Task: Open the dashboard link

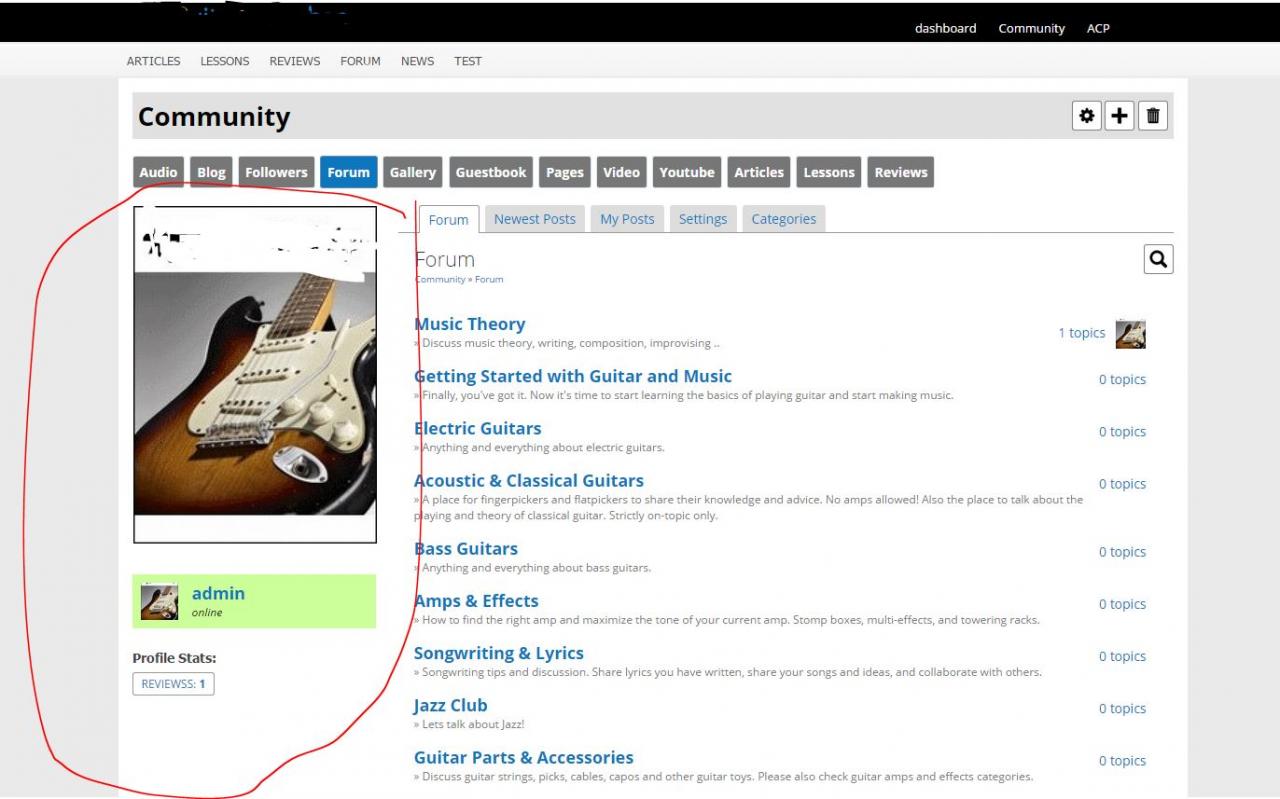Action: (945, 28)
